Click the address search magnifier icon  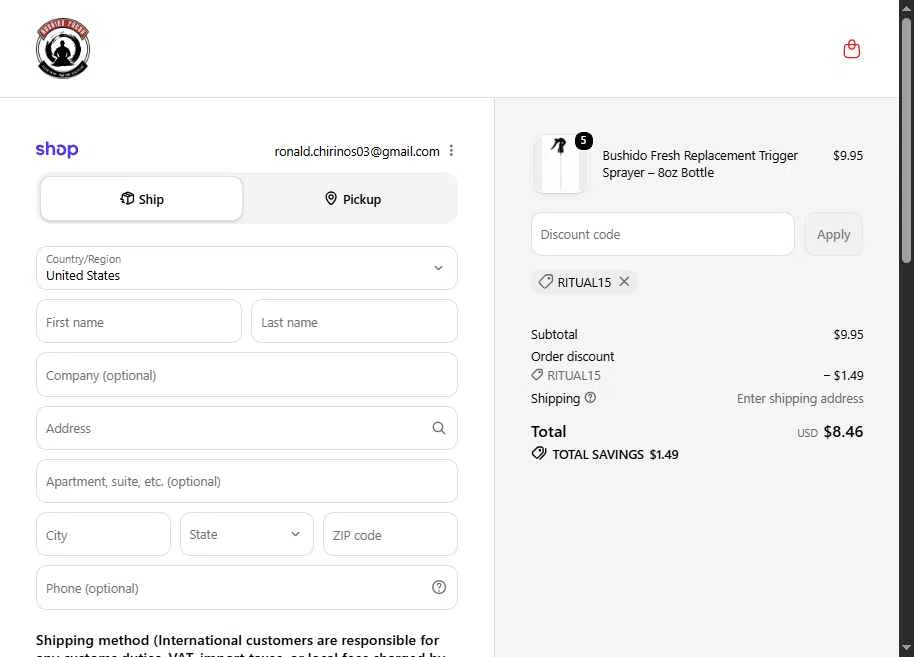click(x=439, y=428)
